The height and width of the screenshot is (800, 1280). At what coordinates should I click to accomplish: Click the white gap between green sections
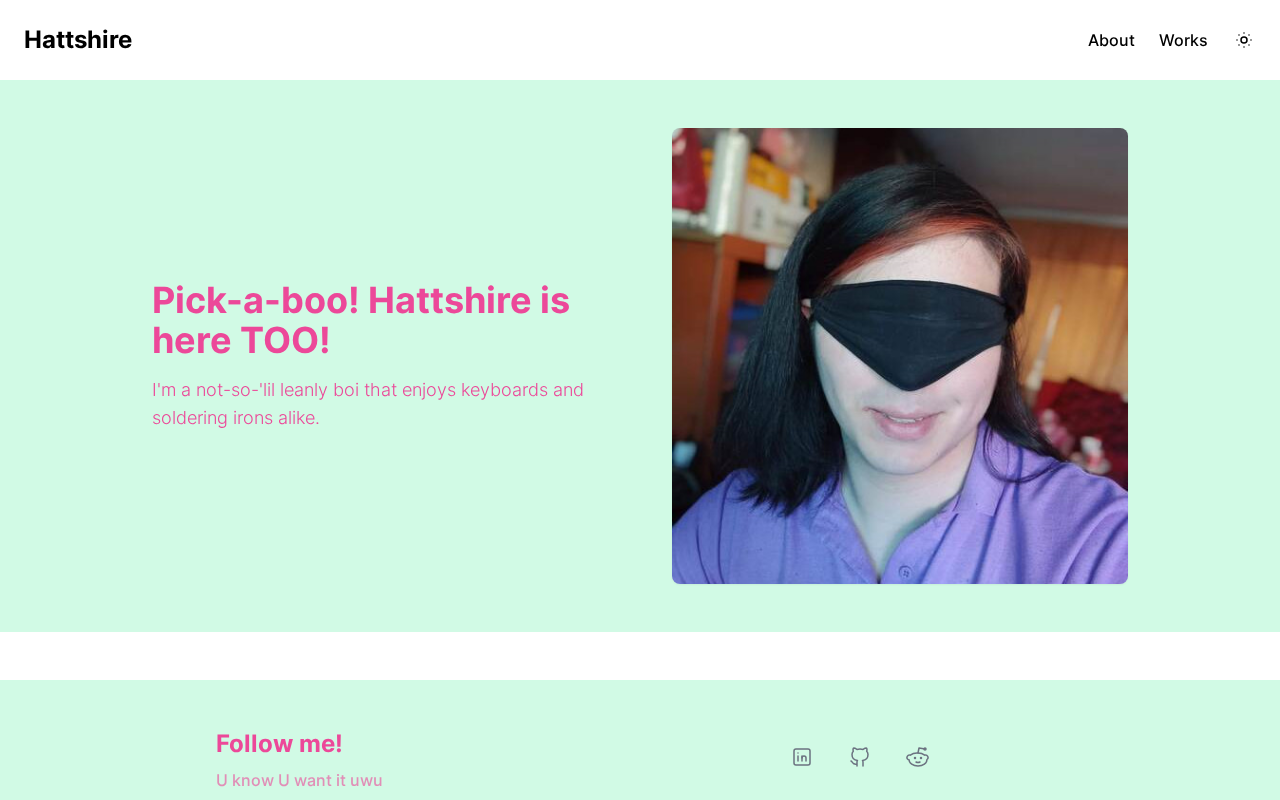pos(640,656)
